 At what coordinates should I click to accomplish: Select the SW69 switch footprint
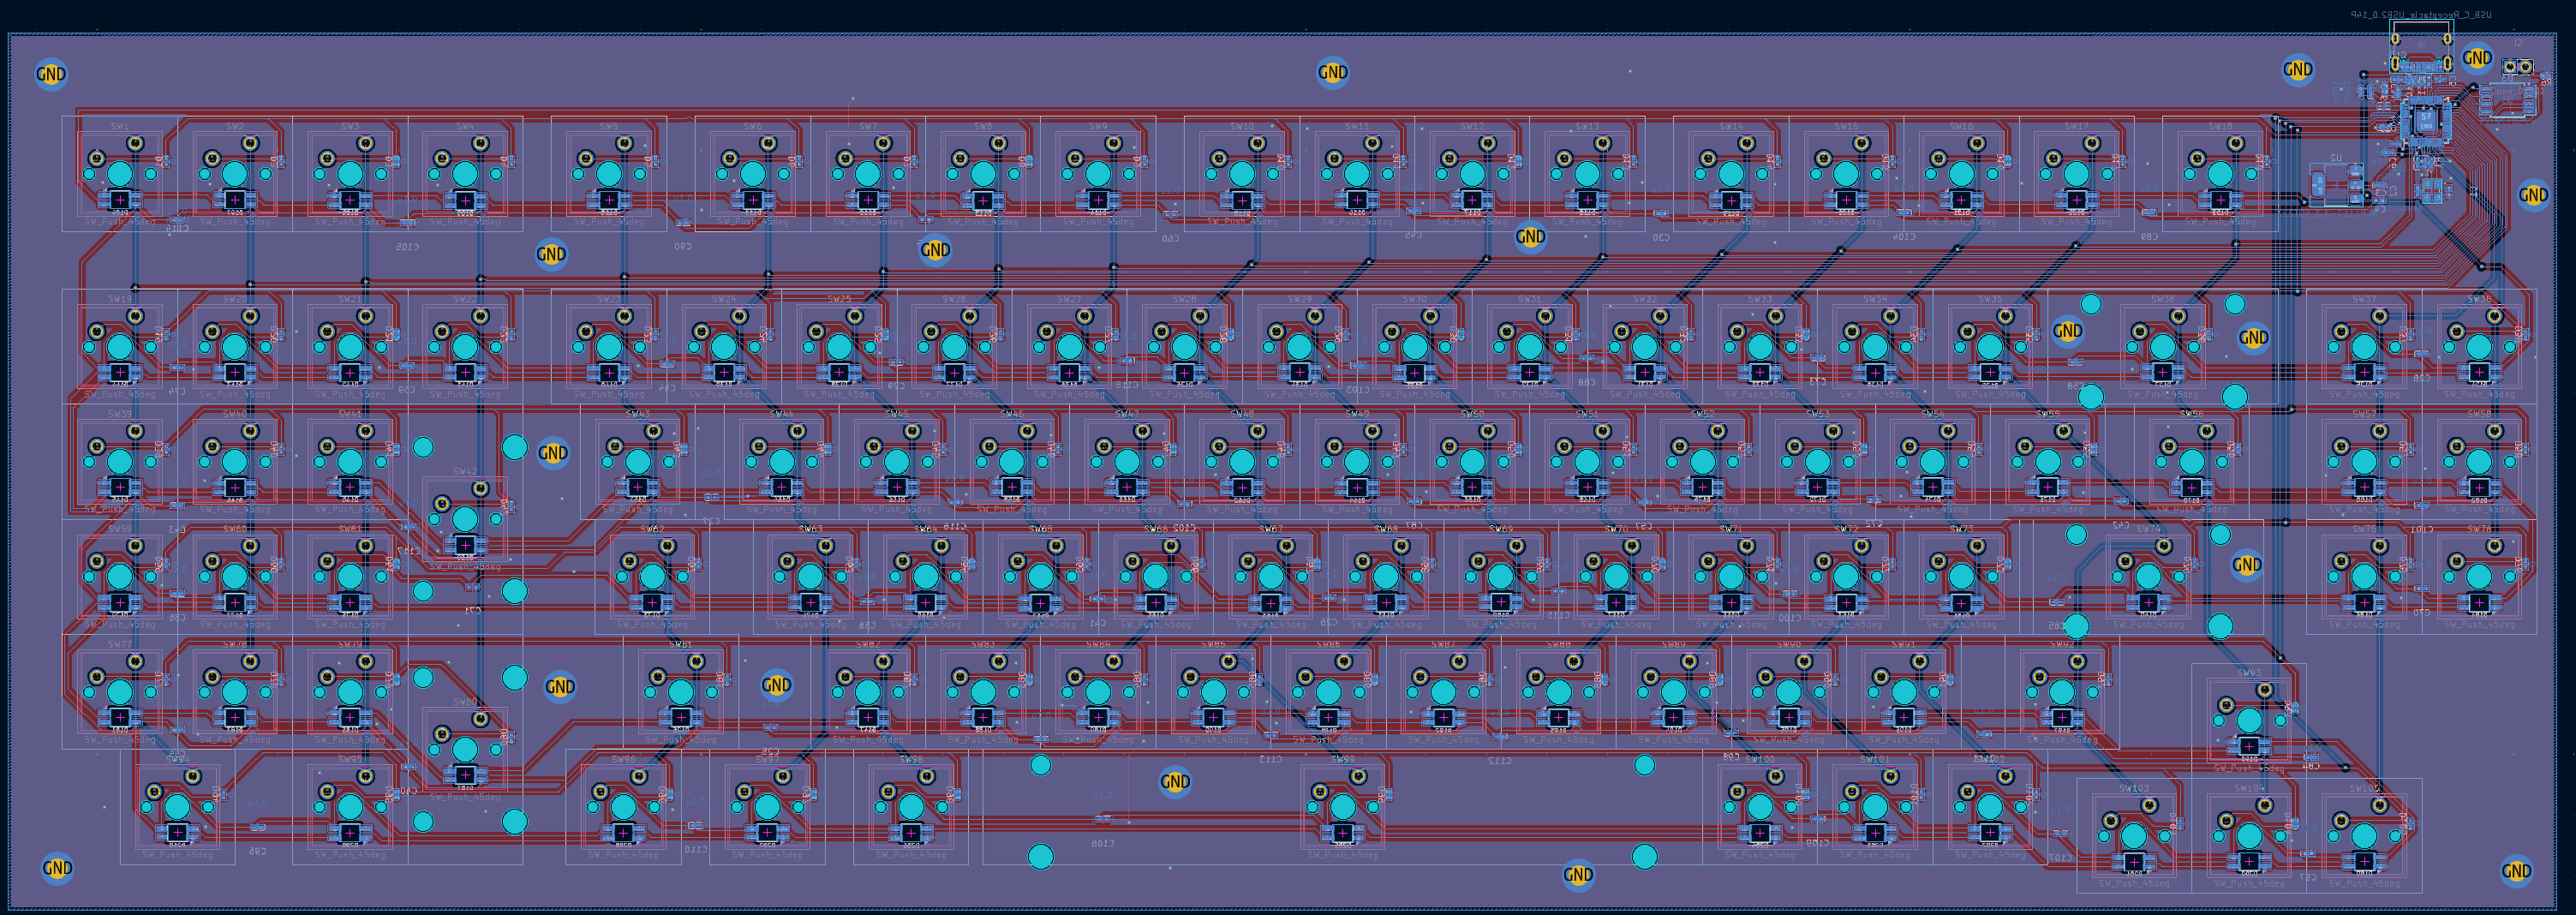[x=1500, y=577]
